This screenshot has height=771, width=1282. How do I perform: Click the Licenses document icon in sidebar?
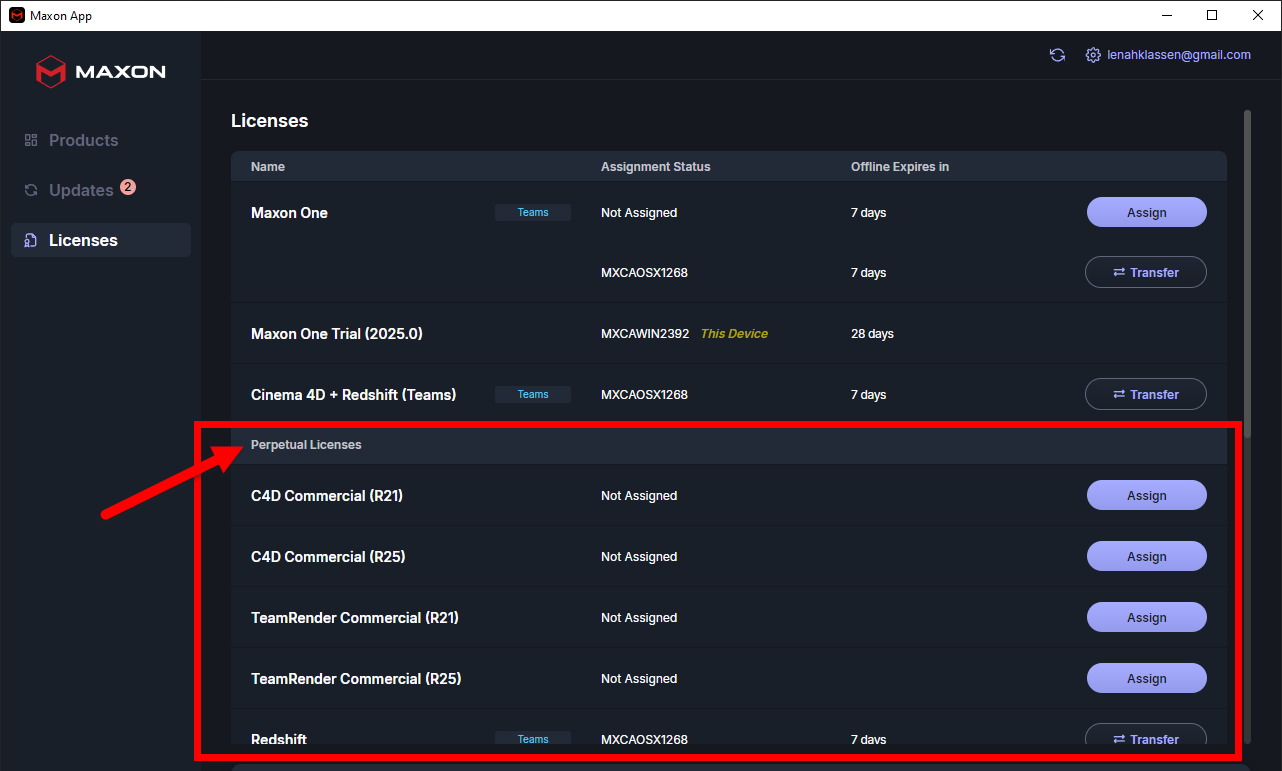pyautogui.click(x=31, y=240)
